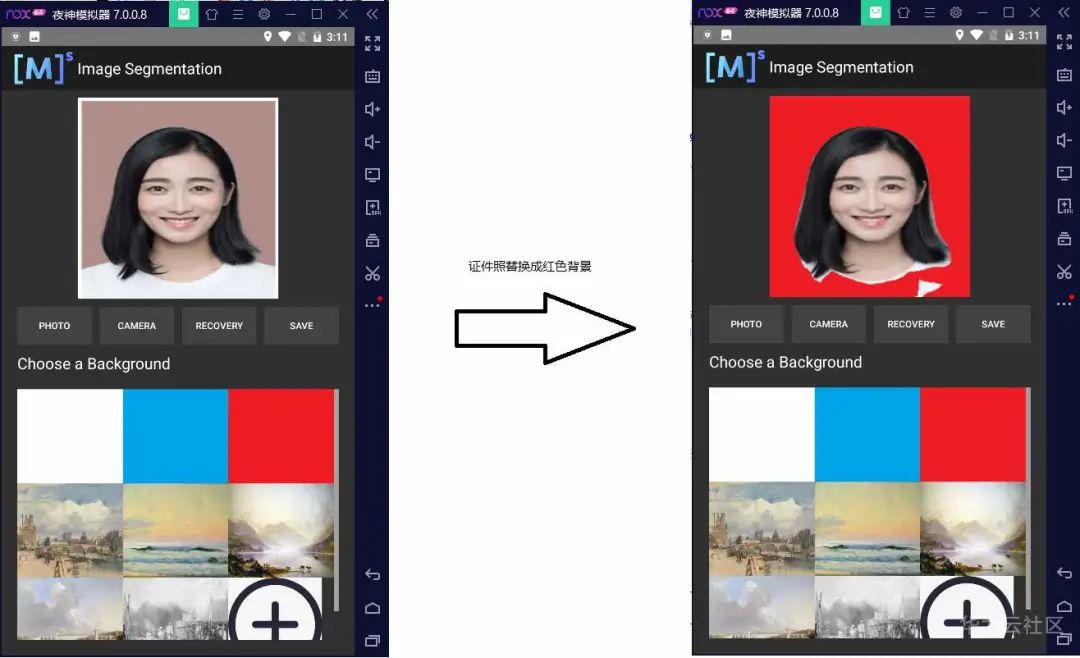
Task: Open hamburger menu in right Nox title bar
Action: click(x=929, y=12)
